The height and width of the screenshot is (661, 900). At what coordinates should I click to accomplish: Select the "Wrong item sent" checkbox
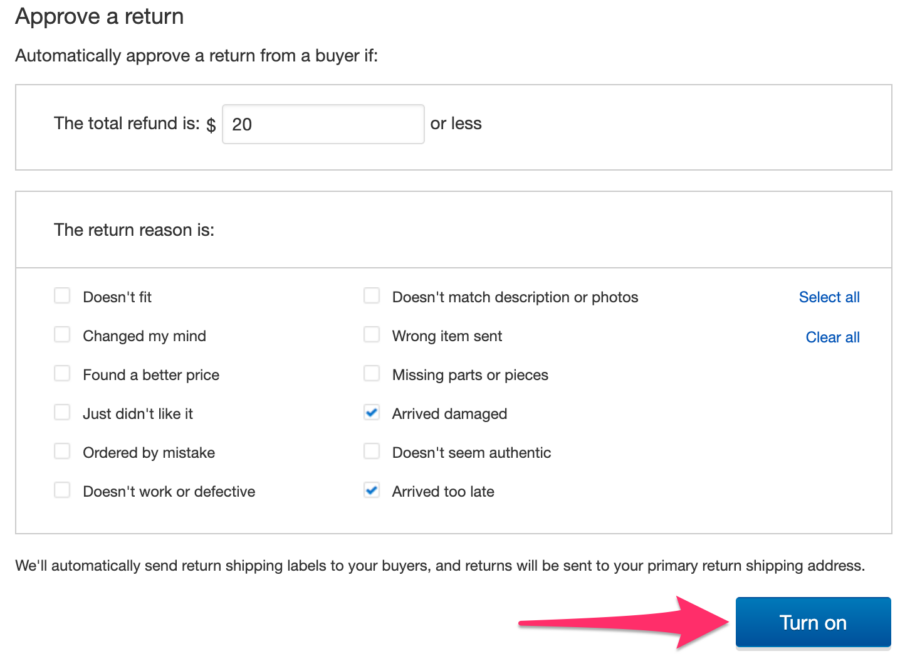(372, 335)
